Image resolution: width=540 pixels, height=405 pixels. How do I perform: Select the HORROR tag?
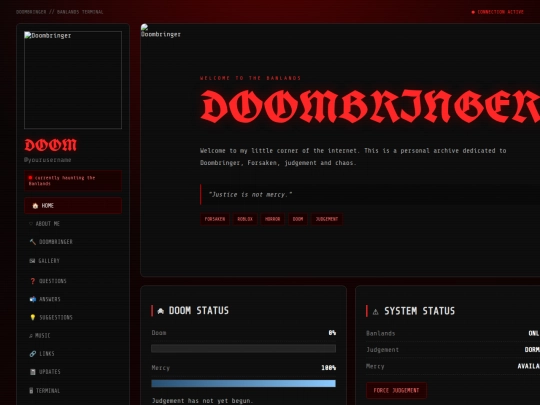click(x=272, y=219)
